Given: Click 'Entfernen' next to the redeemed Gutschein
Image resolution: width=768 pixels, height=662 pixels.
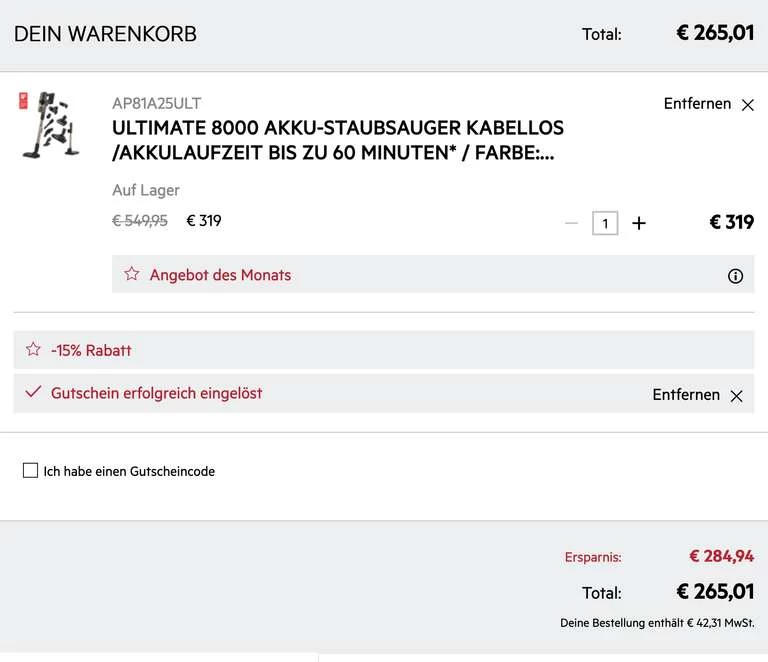Looking at the screenshot, I should (686, 395).
